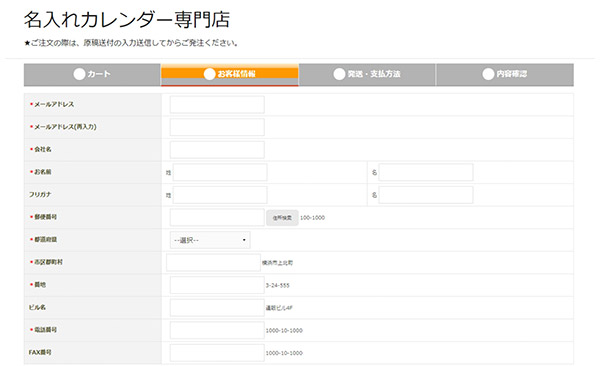Select the フリガナ 名 input field

[x=426, y=195]
